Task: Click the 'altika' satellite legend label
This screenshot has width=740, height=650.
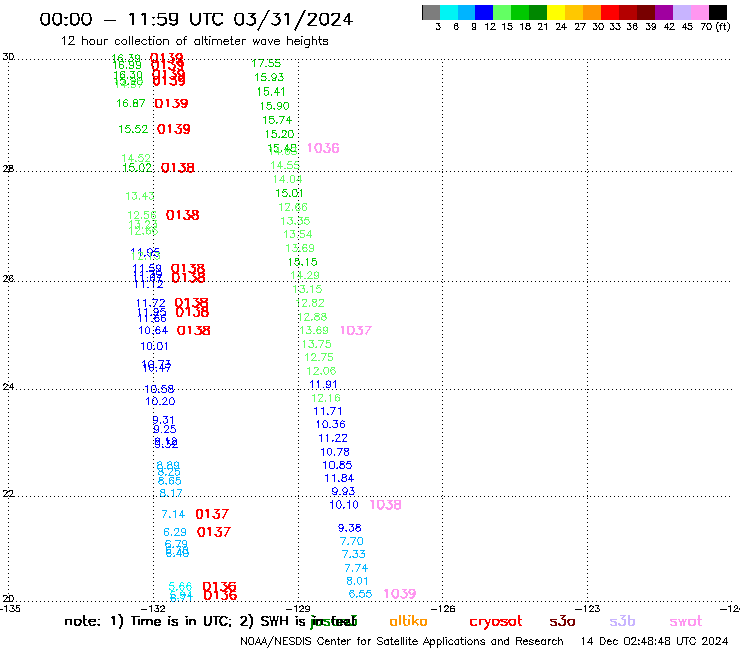Action: coord(408,621)
